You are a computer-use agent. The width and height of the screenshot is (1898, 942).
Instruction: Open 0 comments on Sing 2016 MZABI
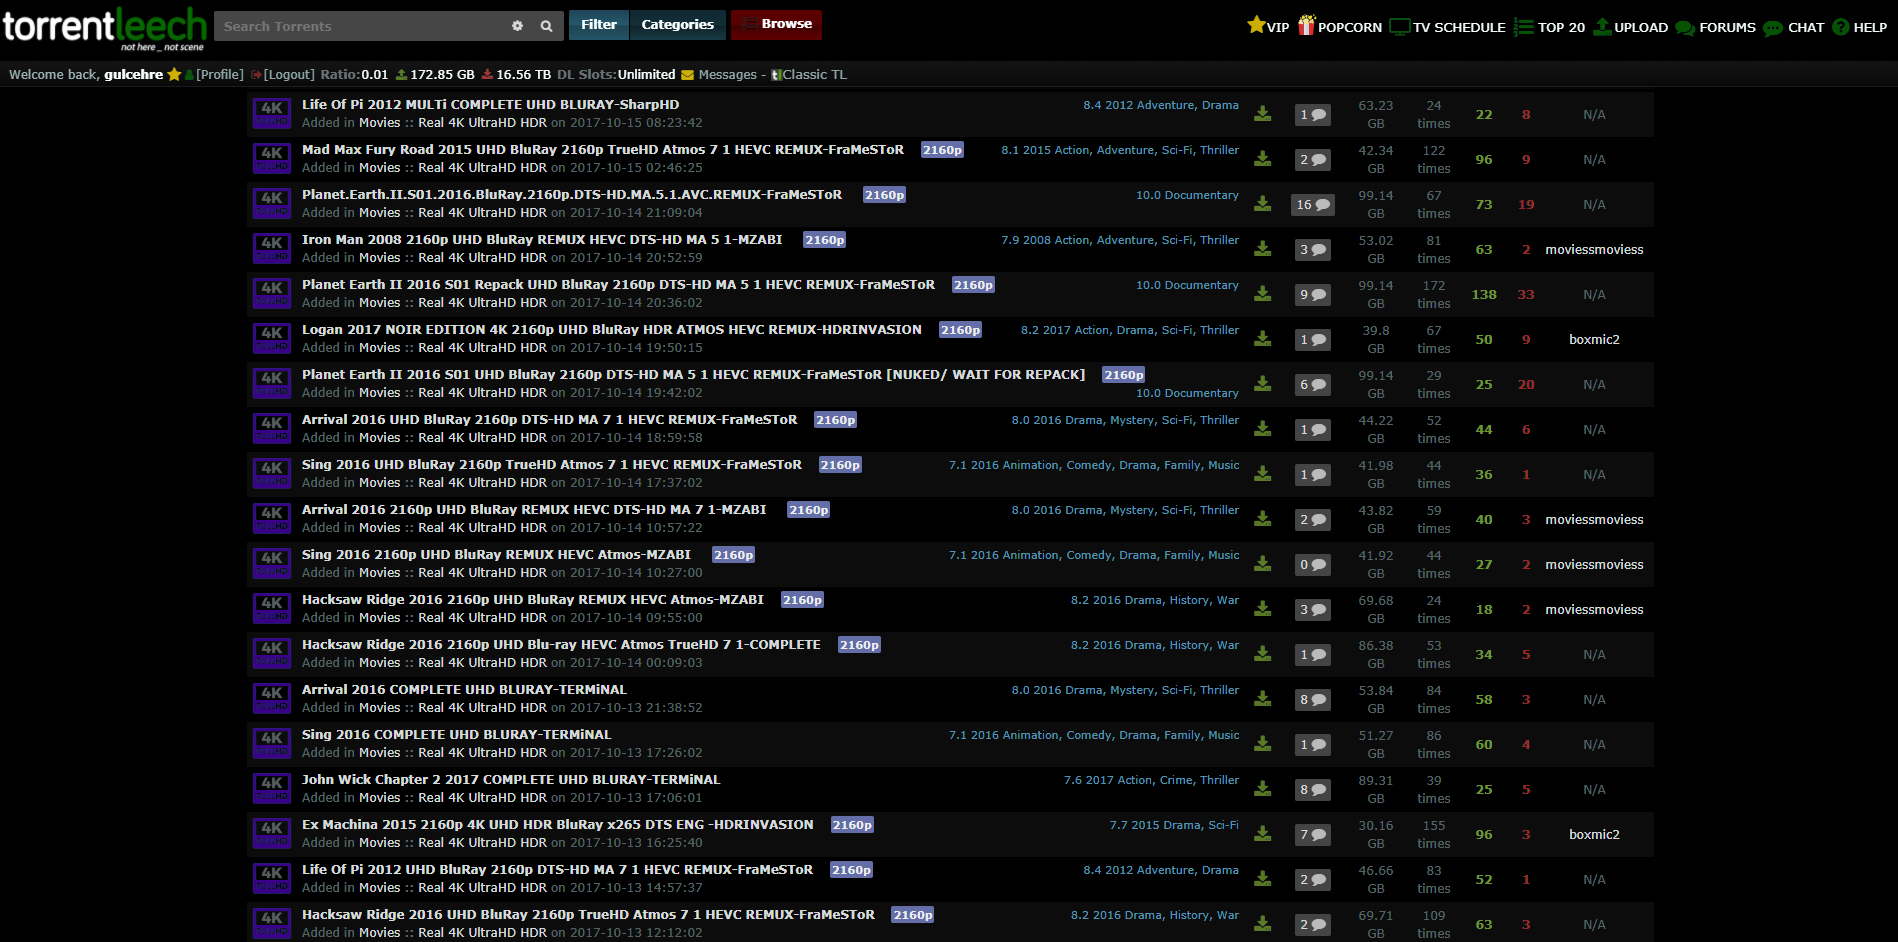point(1312,564)
